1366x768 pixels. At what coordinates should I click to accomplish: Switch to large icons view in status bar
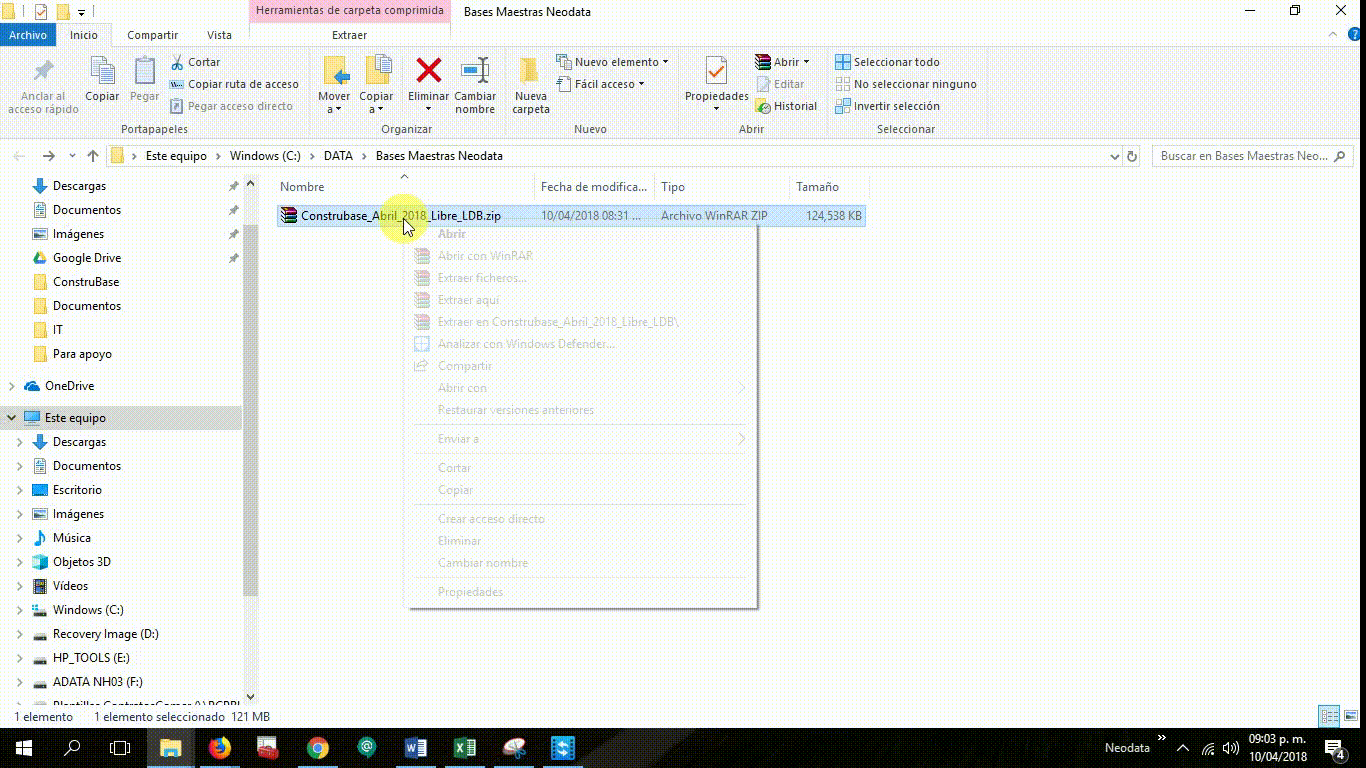1350,716
